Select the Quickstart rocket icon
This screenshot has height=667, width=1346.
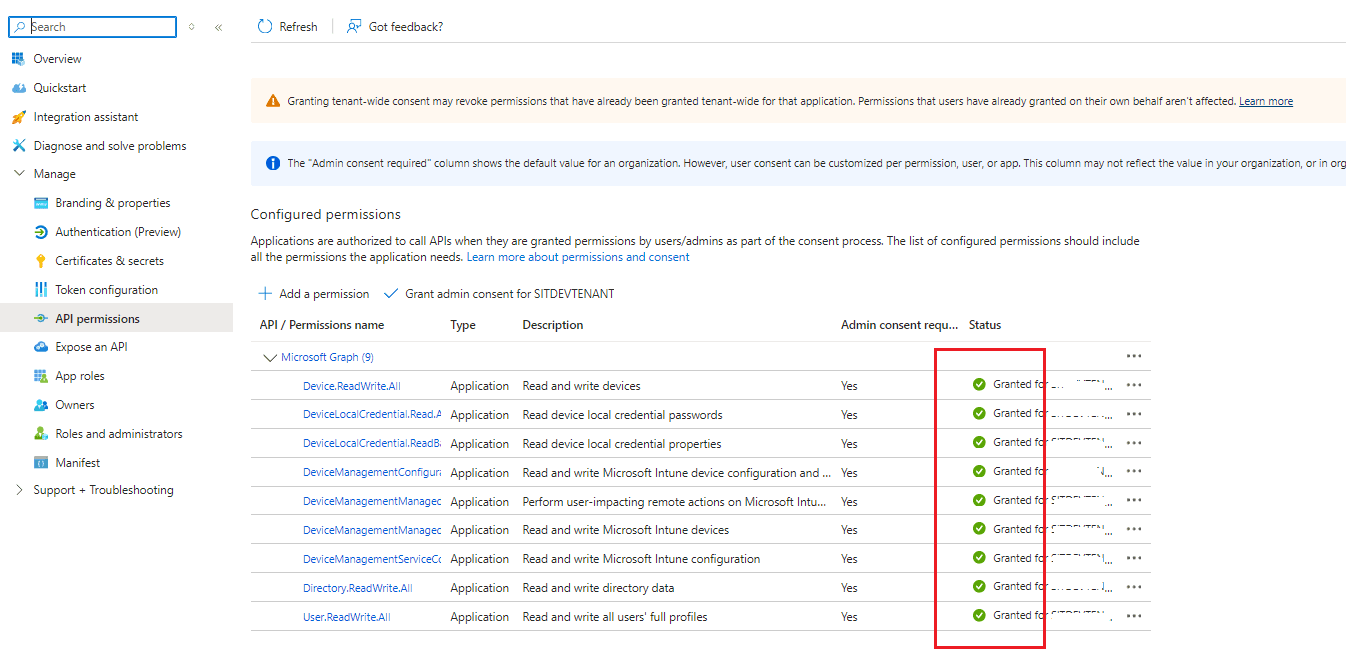(x=18, y=87)
